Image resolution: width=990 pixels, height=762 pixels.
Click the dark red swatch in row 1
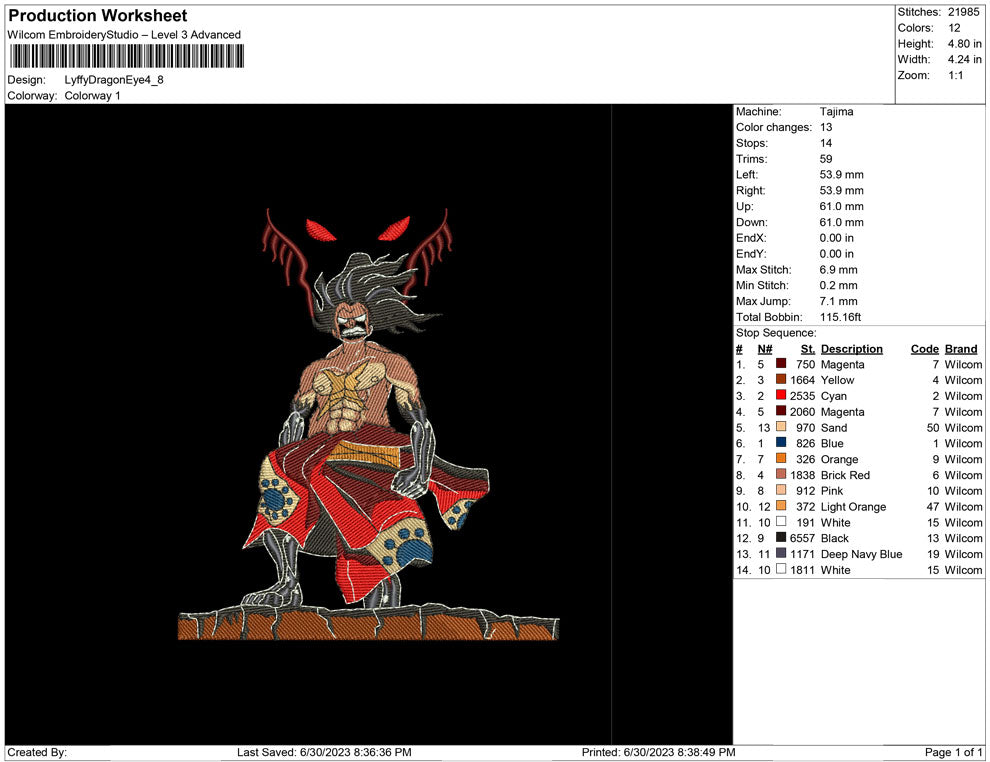[x=781, y=364]
